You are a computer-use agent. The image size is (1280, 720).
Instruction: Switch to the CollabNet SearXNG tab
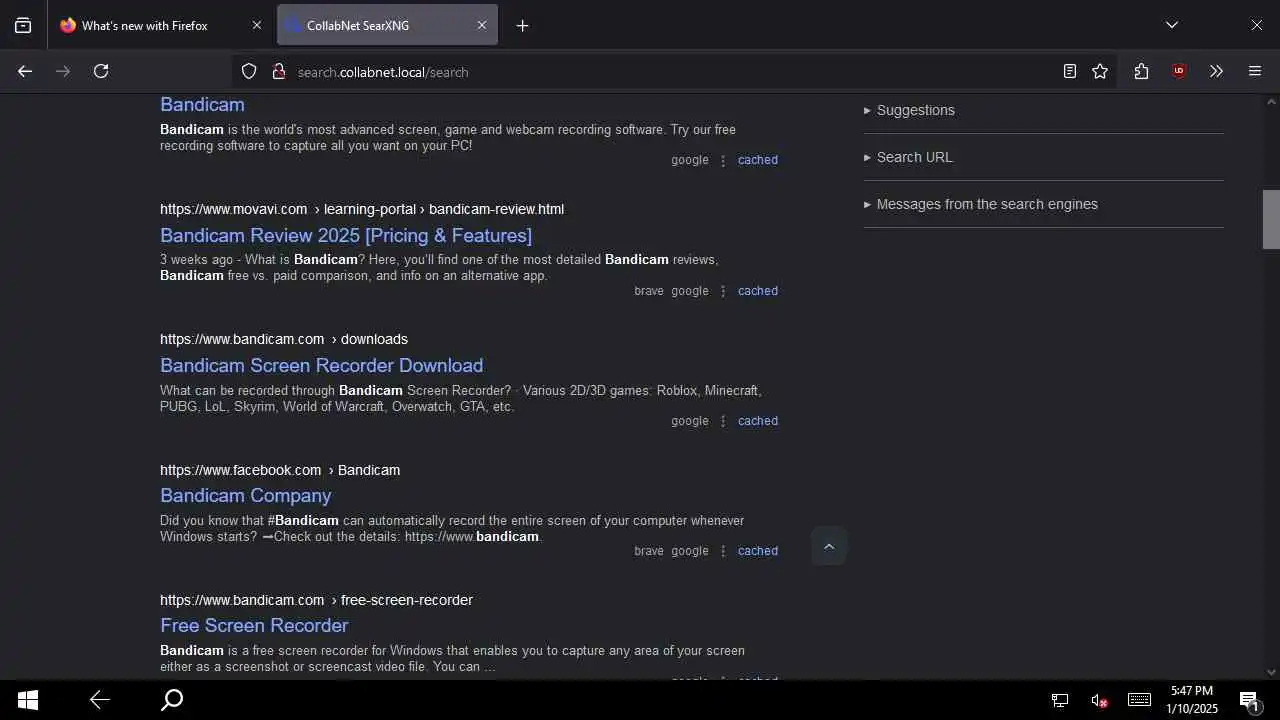pos(387,26)
